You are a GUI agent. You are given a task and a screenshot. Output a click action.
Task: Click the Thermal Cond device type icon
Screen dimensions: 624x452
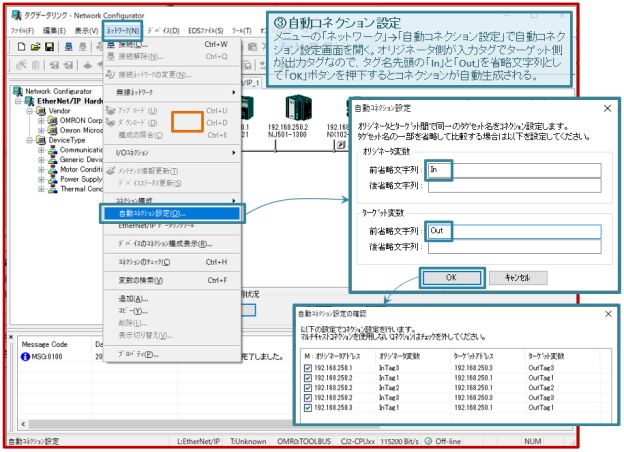pos(53,189)
